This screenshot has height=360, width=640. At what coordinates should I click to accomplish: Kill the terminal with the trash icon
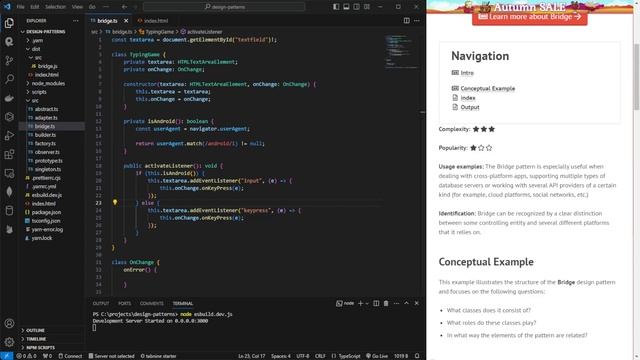[386, 303]
